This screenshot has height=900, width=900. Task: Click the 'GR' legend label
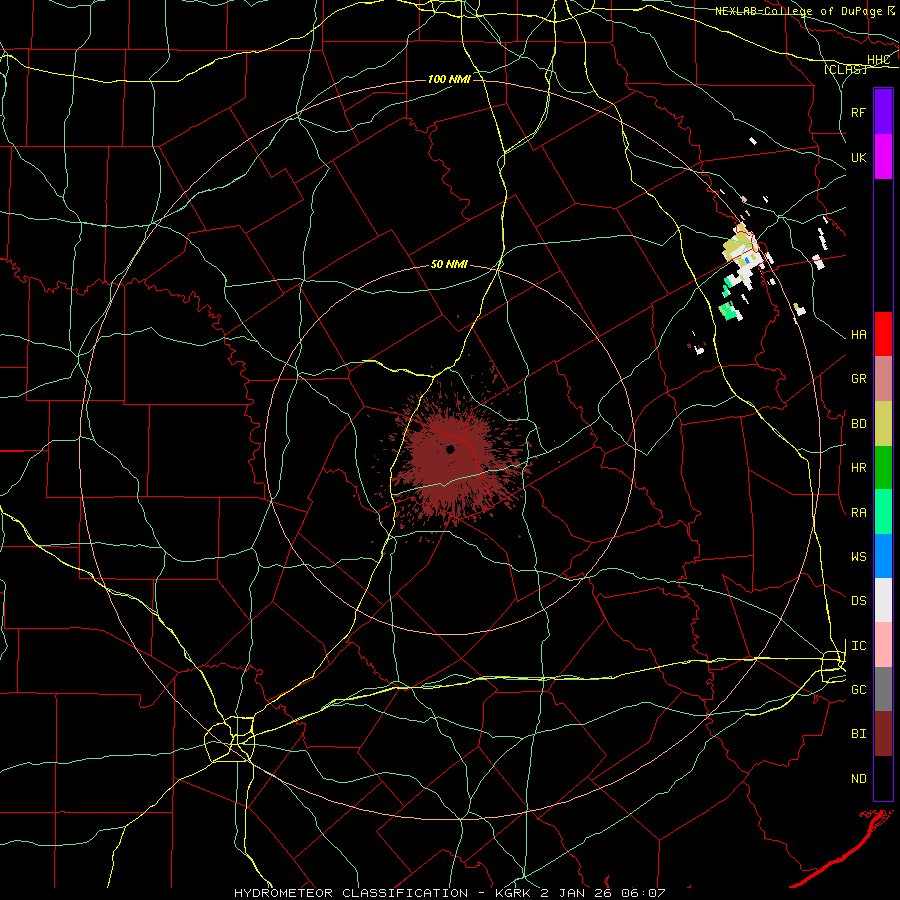858,379
